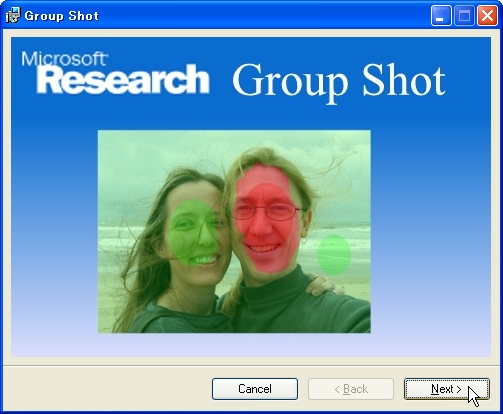Click the small green circle over the ocean
The image size is (503, 414).
334,254
